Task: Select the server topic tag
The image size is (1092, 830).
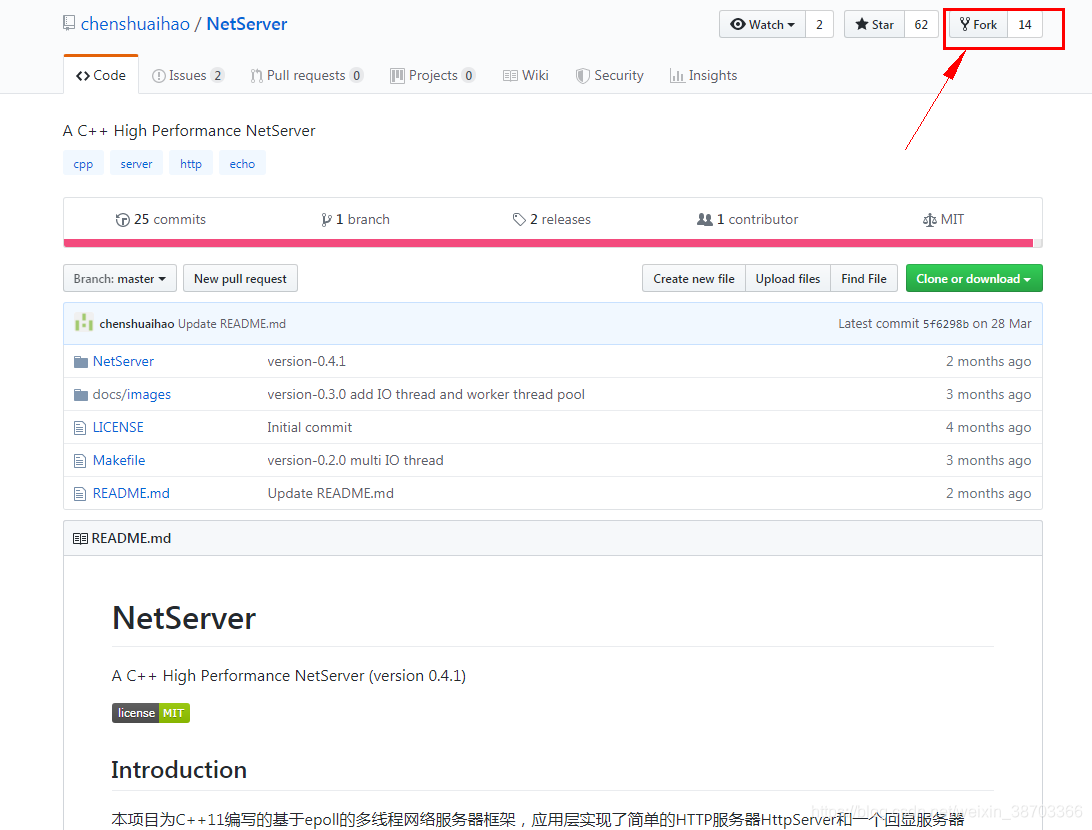Action: coord(136,164)
